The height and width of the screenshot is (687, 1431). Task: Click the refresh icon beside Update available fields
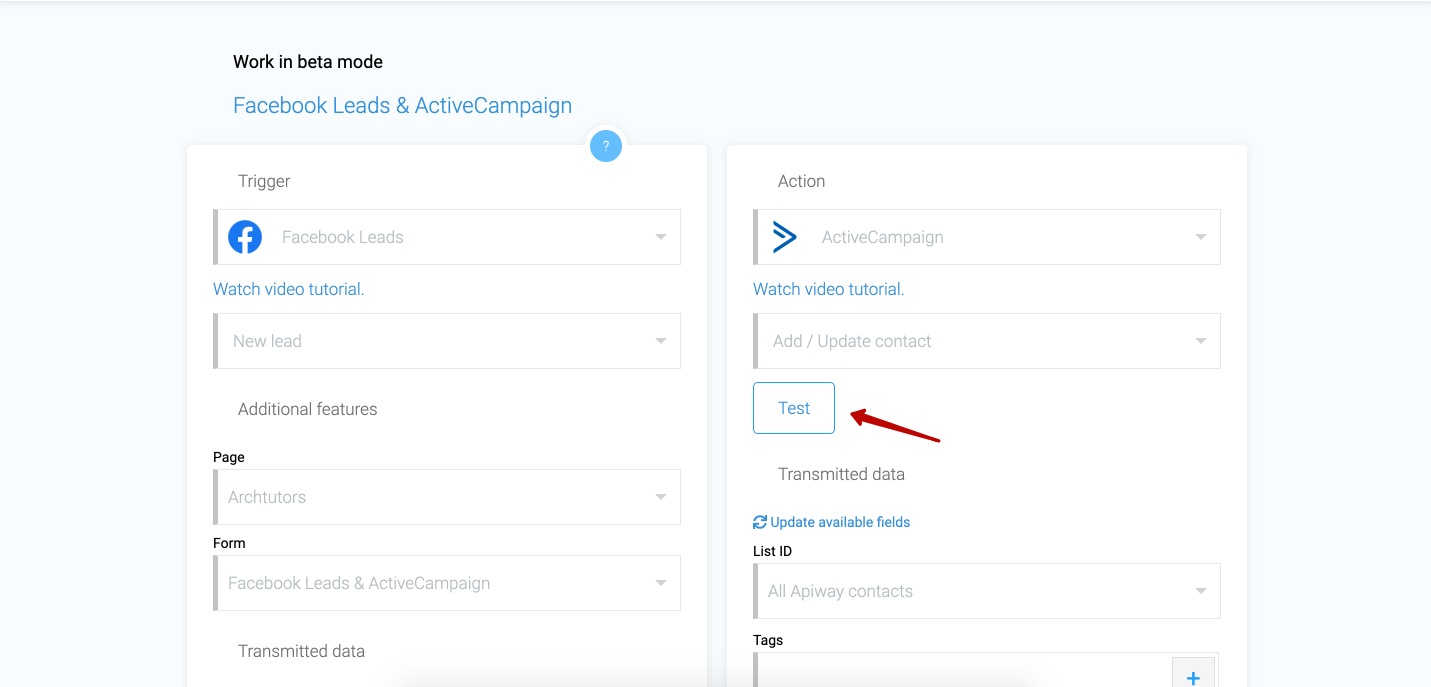point(760,522)
